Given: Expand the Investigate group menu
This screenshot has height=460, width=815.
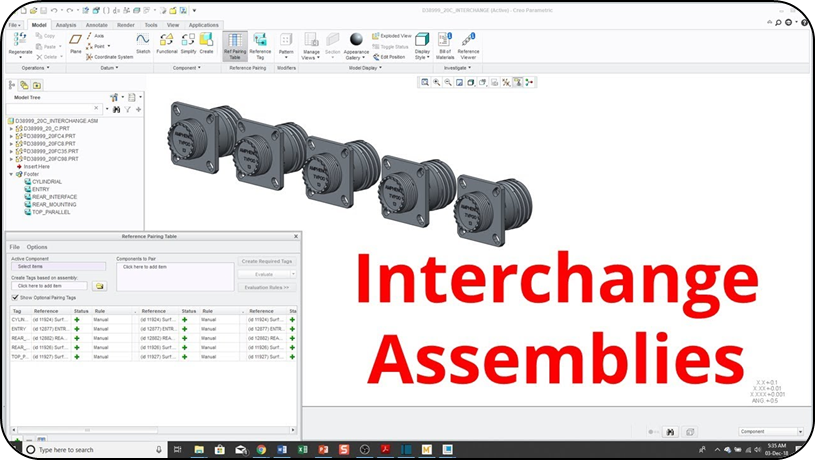Looking at the screenshot, I should click(457, 68).
